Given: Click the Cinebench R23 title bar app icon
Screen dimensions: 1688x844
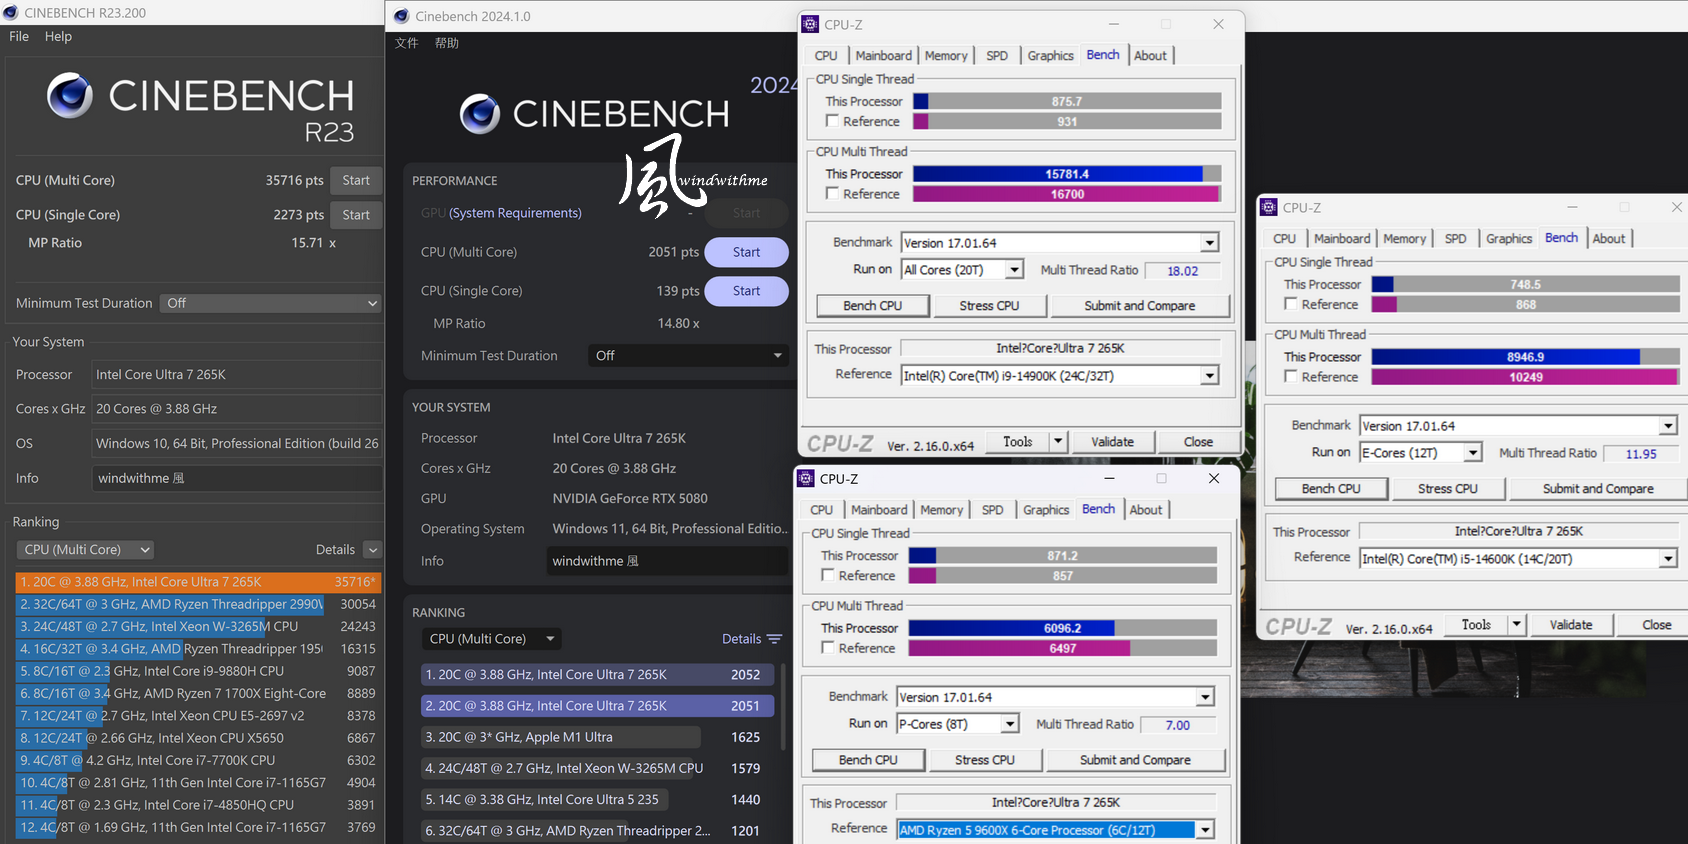Looking at the screenshot, I should pos(11,13).
